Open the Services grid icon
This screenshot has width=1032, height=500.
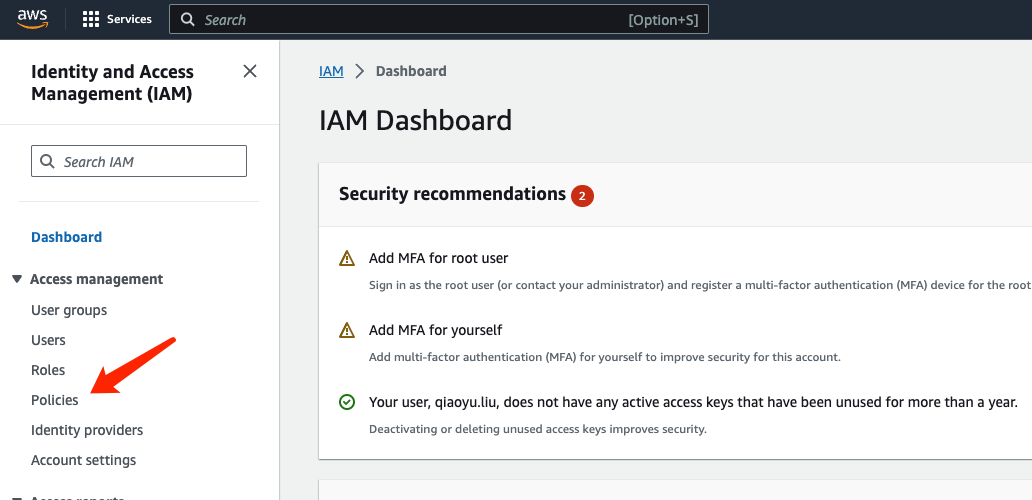91,20
